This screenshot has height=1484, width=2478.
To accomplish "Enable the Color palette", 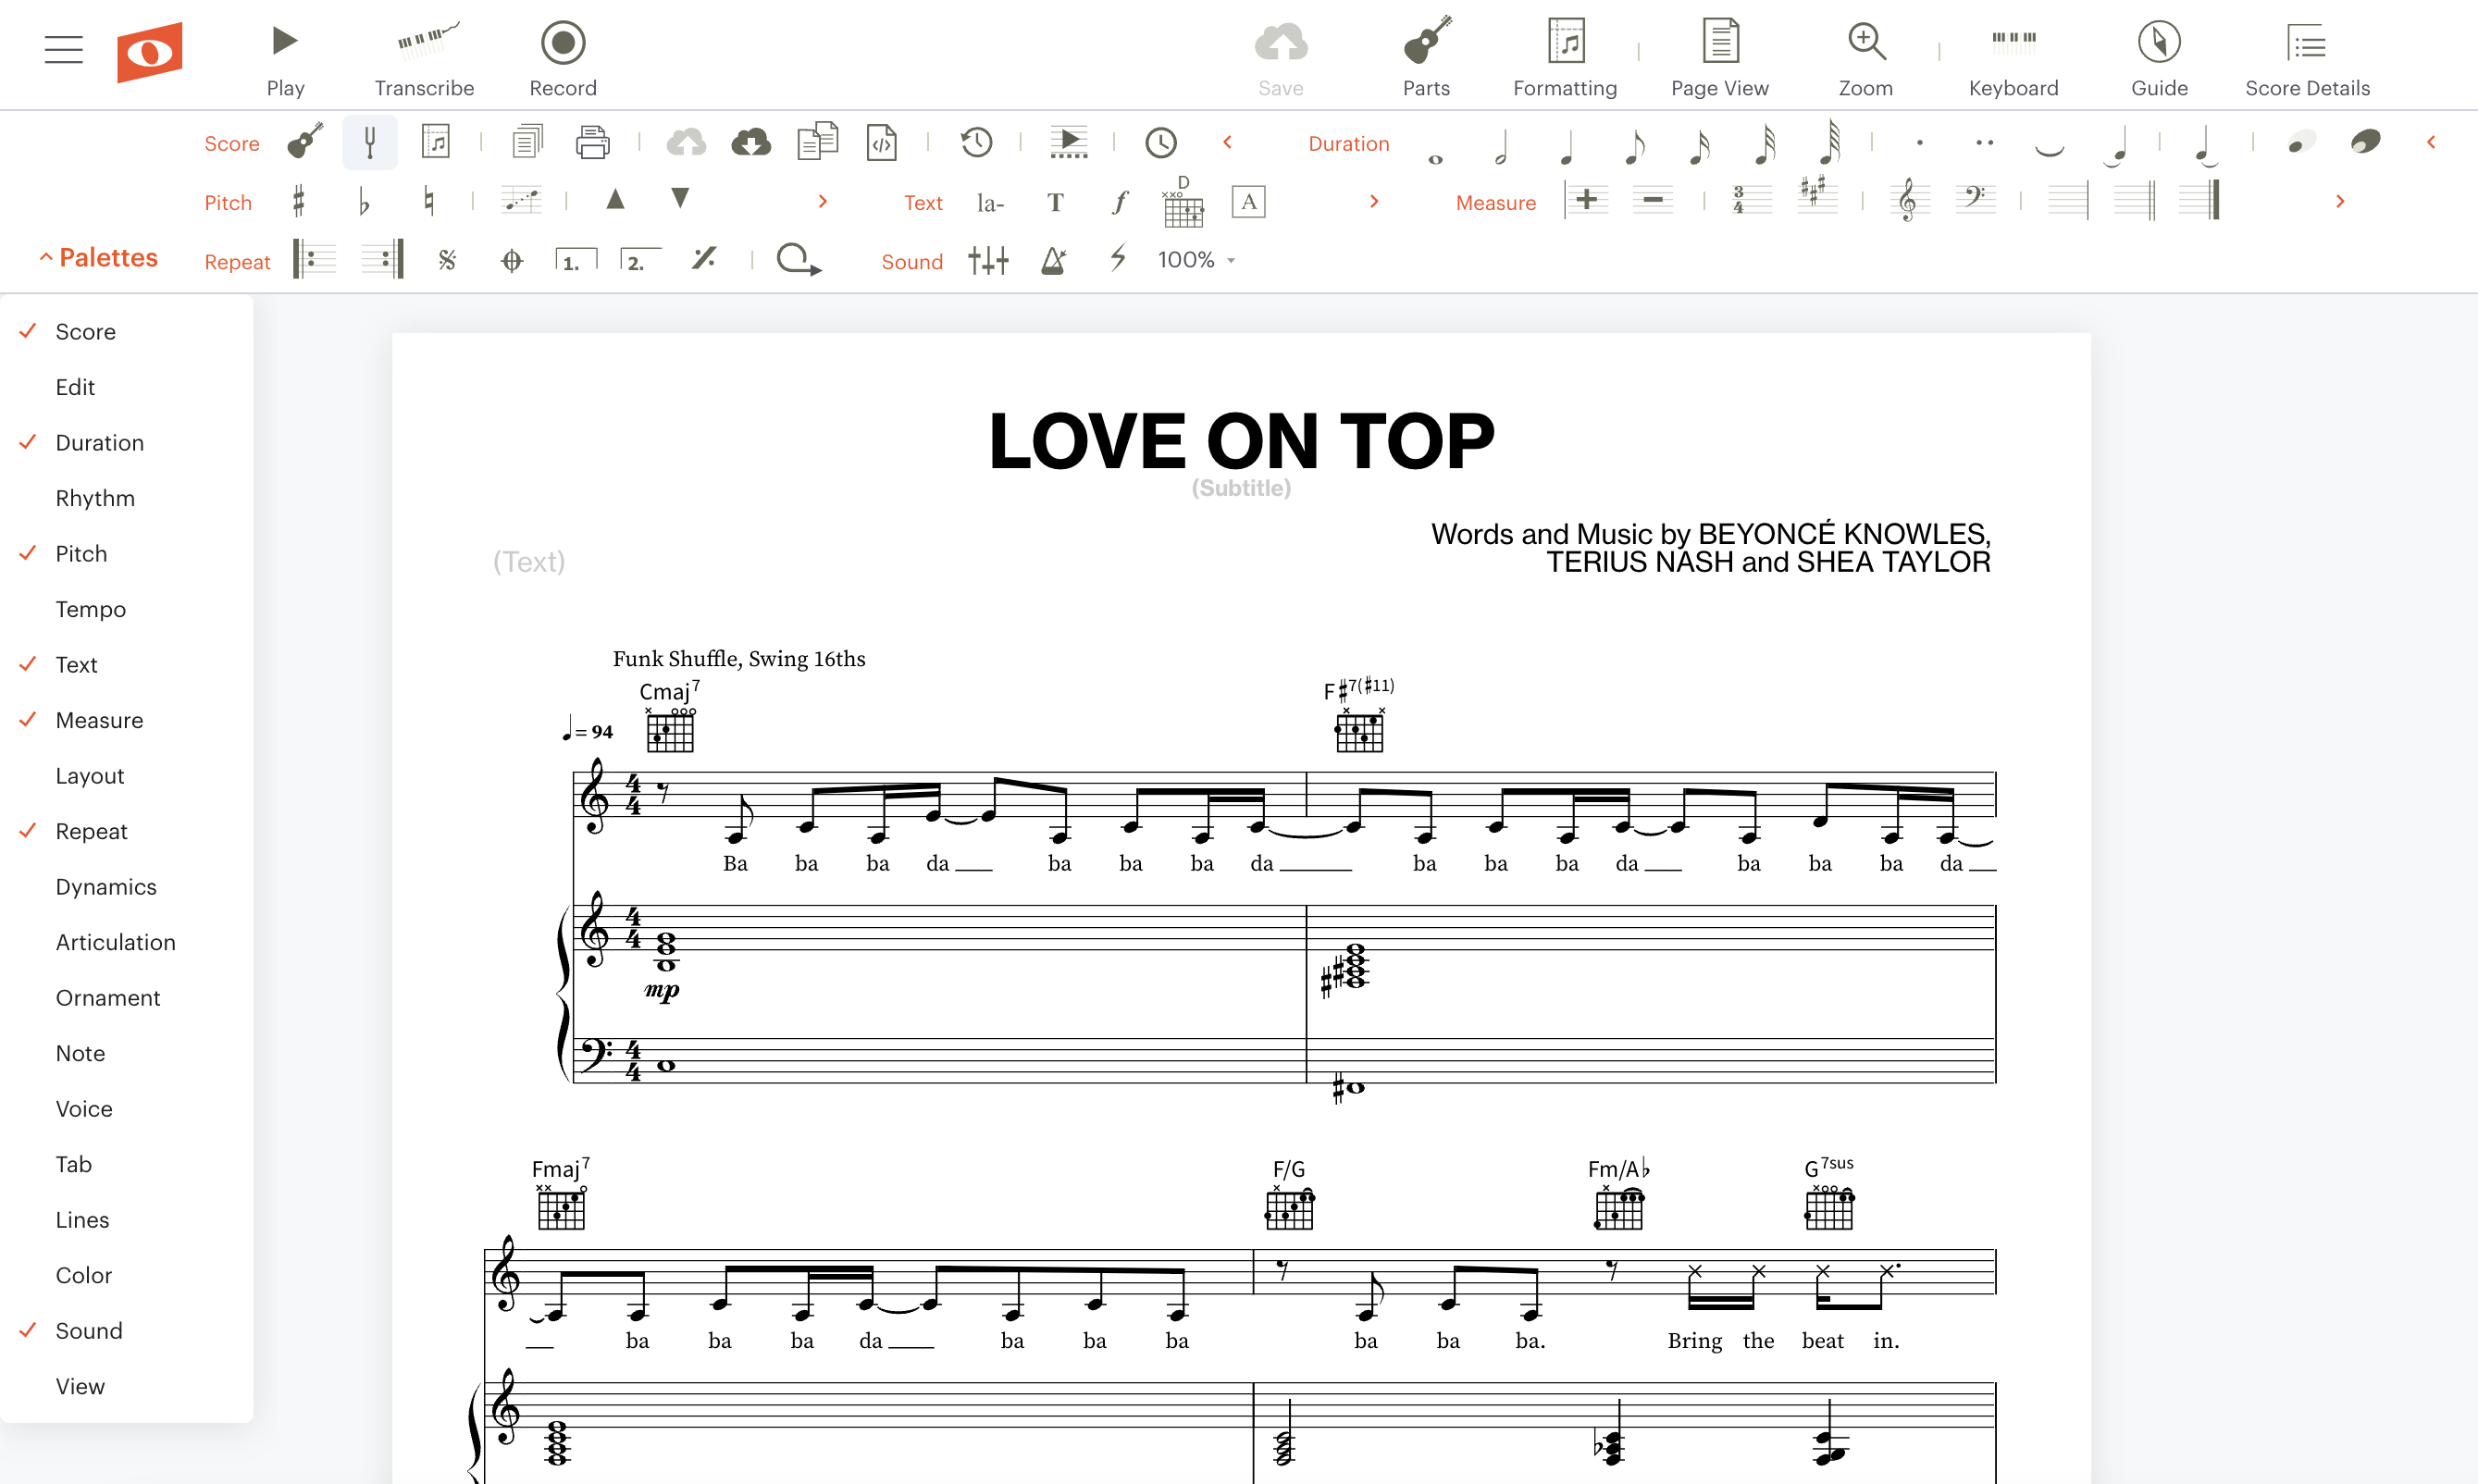I will point(83,1275).
